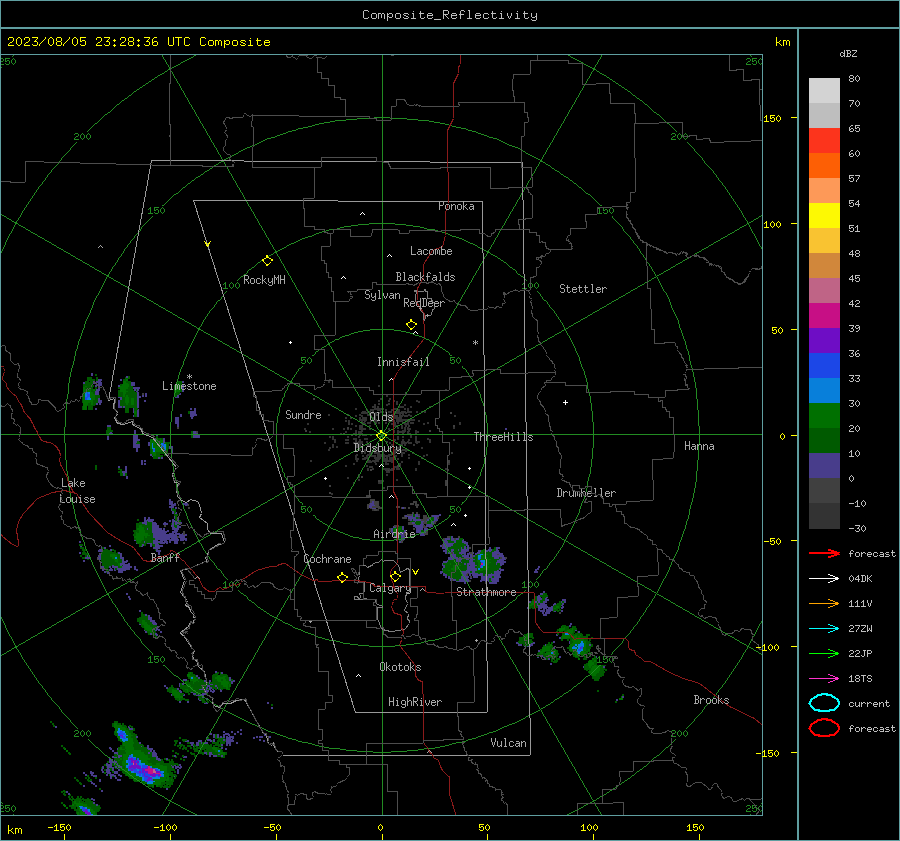The width and height of the screenshot is (900, 841).
Task: Click the Airdrie city label
Action: click(x=394, y=534)
